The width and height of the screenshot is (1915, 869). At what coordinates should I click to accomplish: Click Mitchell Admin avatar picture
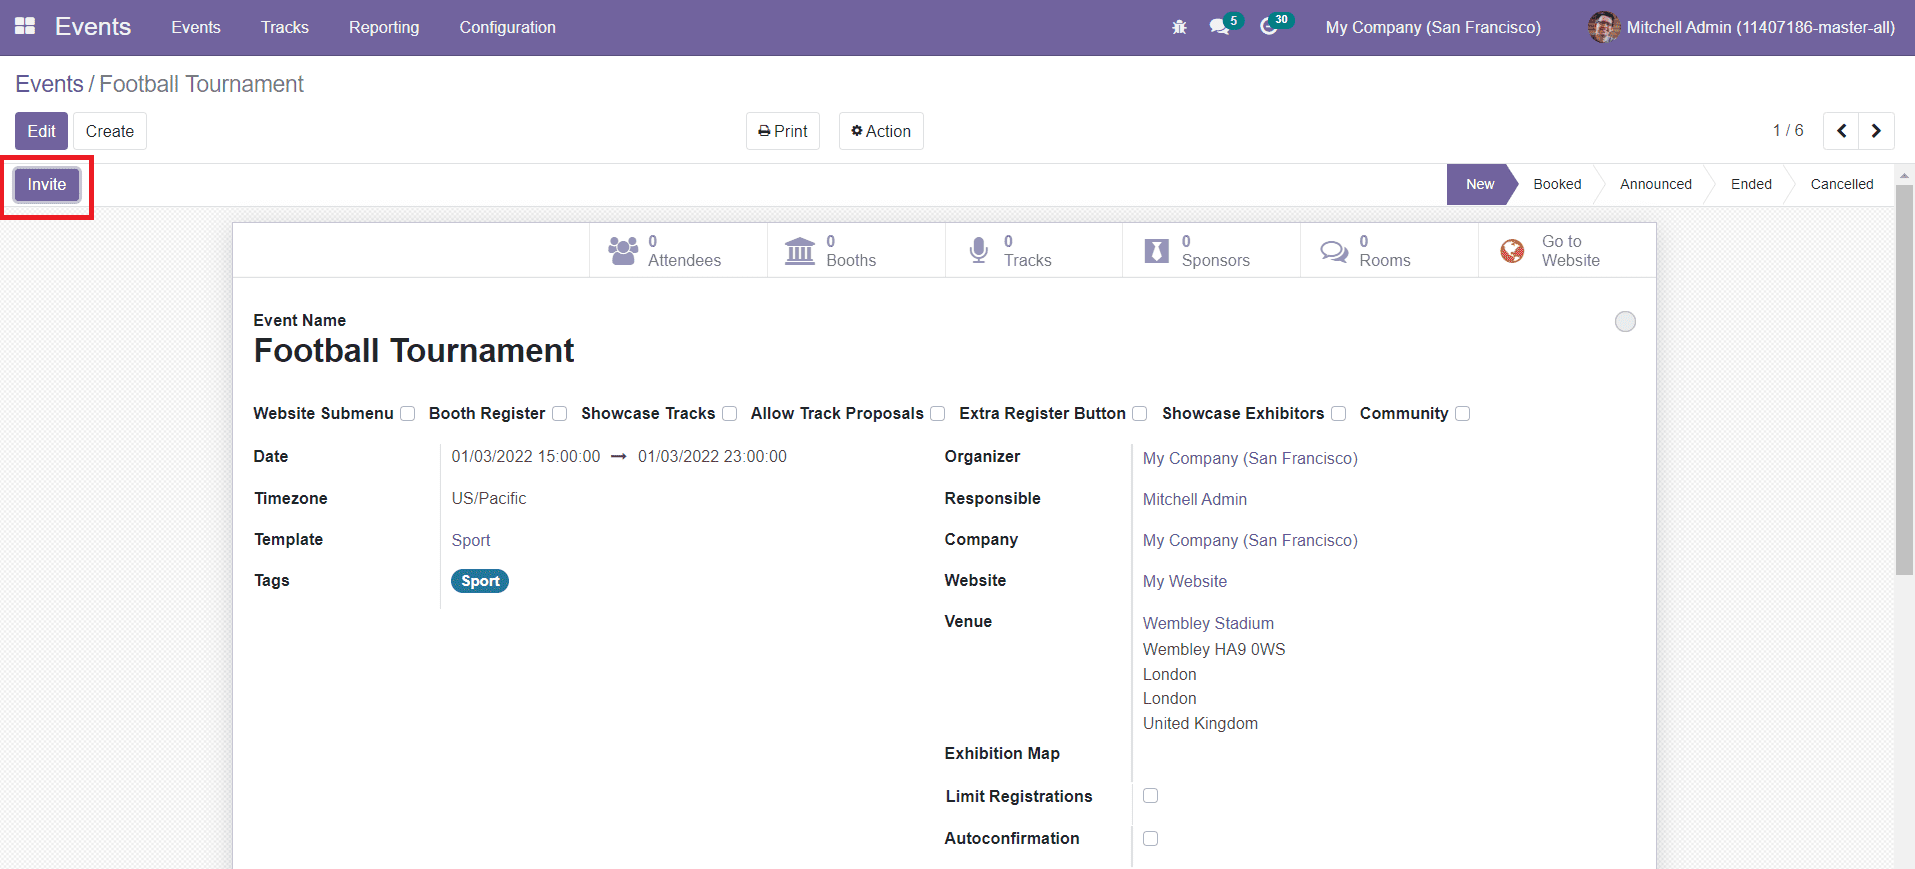[x=1604, y=27]
